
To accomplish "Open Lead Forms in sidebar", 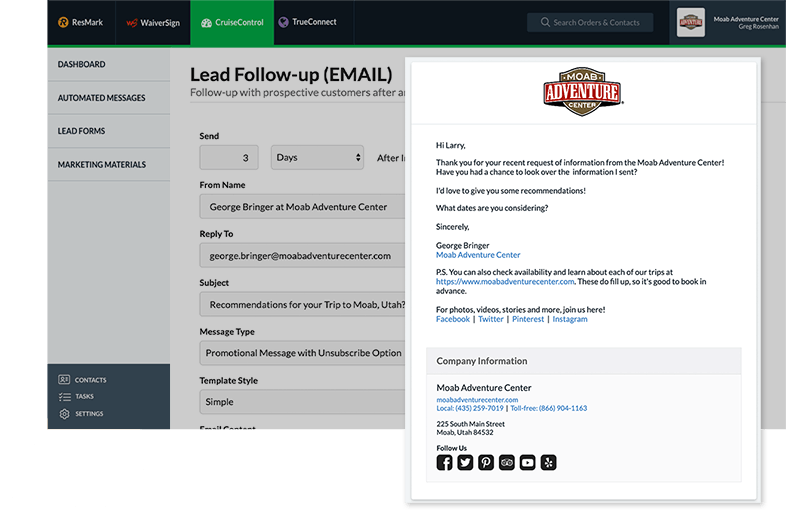I will click(x=109, y=131).
